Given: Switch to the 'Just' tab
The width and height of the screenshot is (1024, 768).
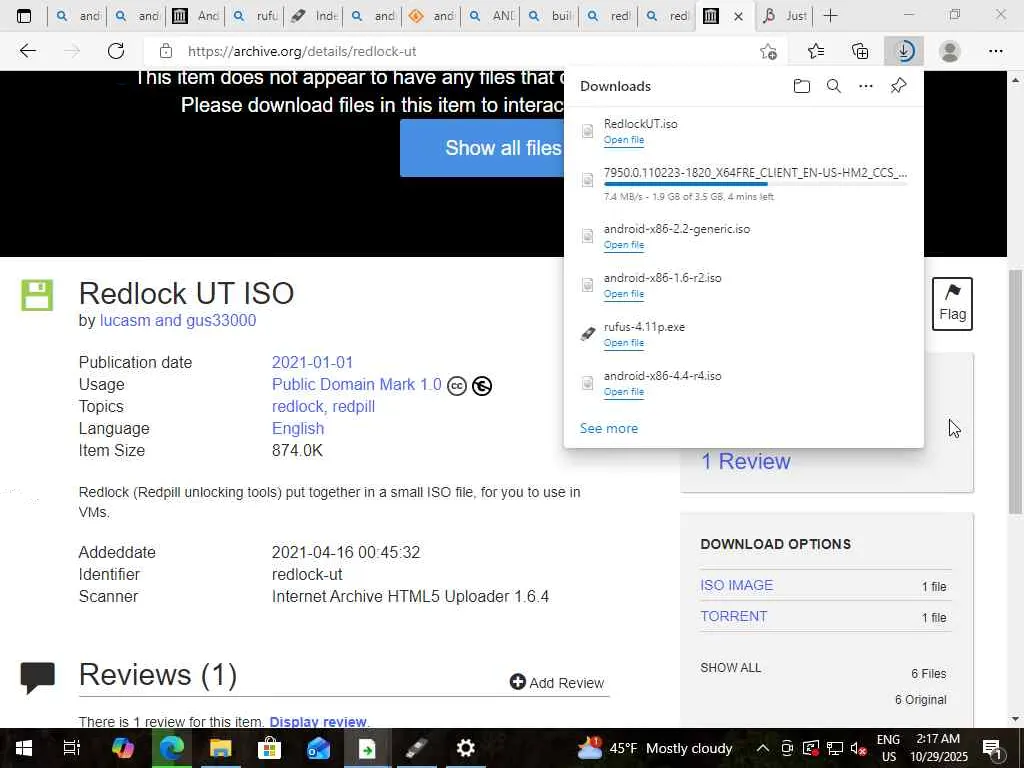Looking at the screenshot, I should pyautogui.click(x=784, y=16).
